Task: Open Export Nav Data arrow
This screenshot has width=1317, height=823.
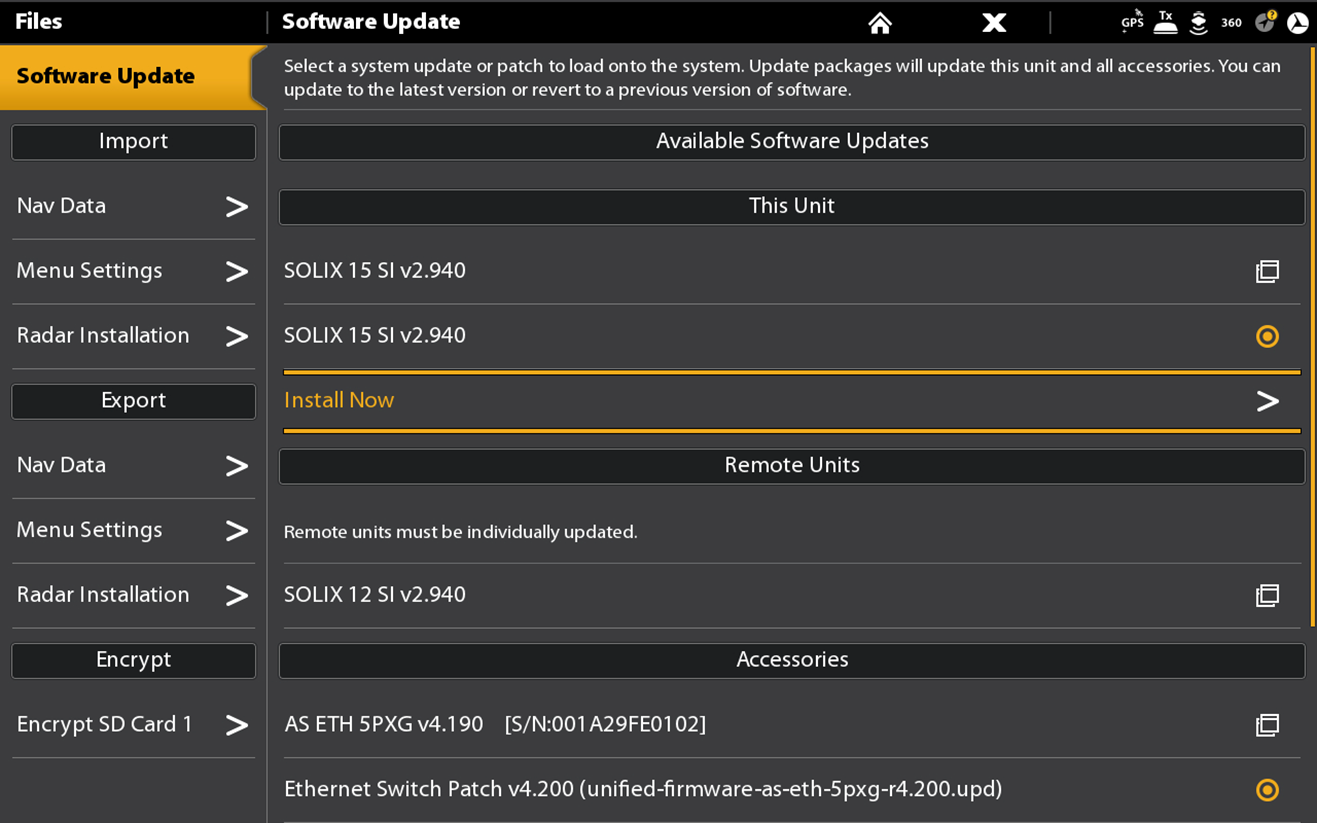Action: pyautogui.click(x=237, y=465)
